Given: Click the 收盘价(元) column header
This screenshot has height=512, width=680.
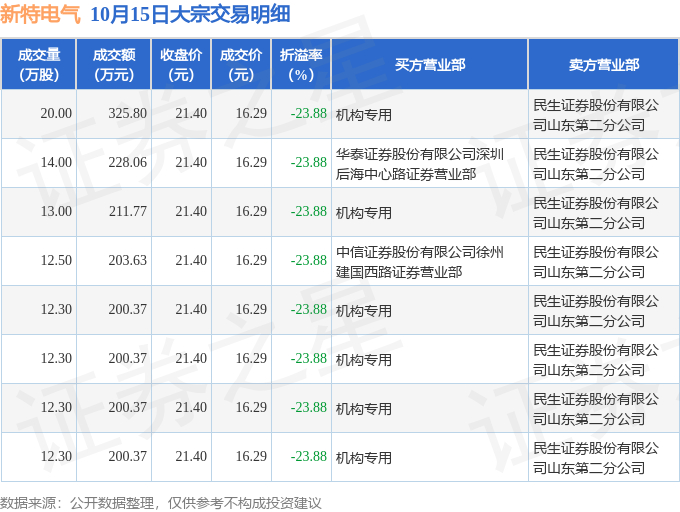Looking at the screenshot, I should pyautogui.click(x=181, y=65).
